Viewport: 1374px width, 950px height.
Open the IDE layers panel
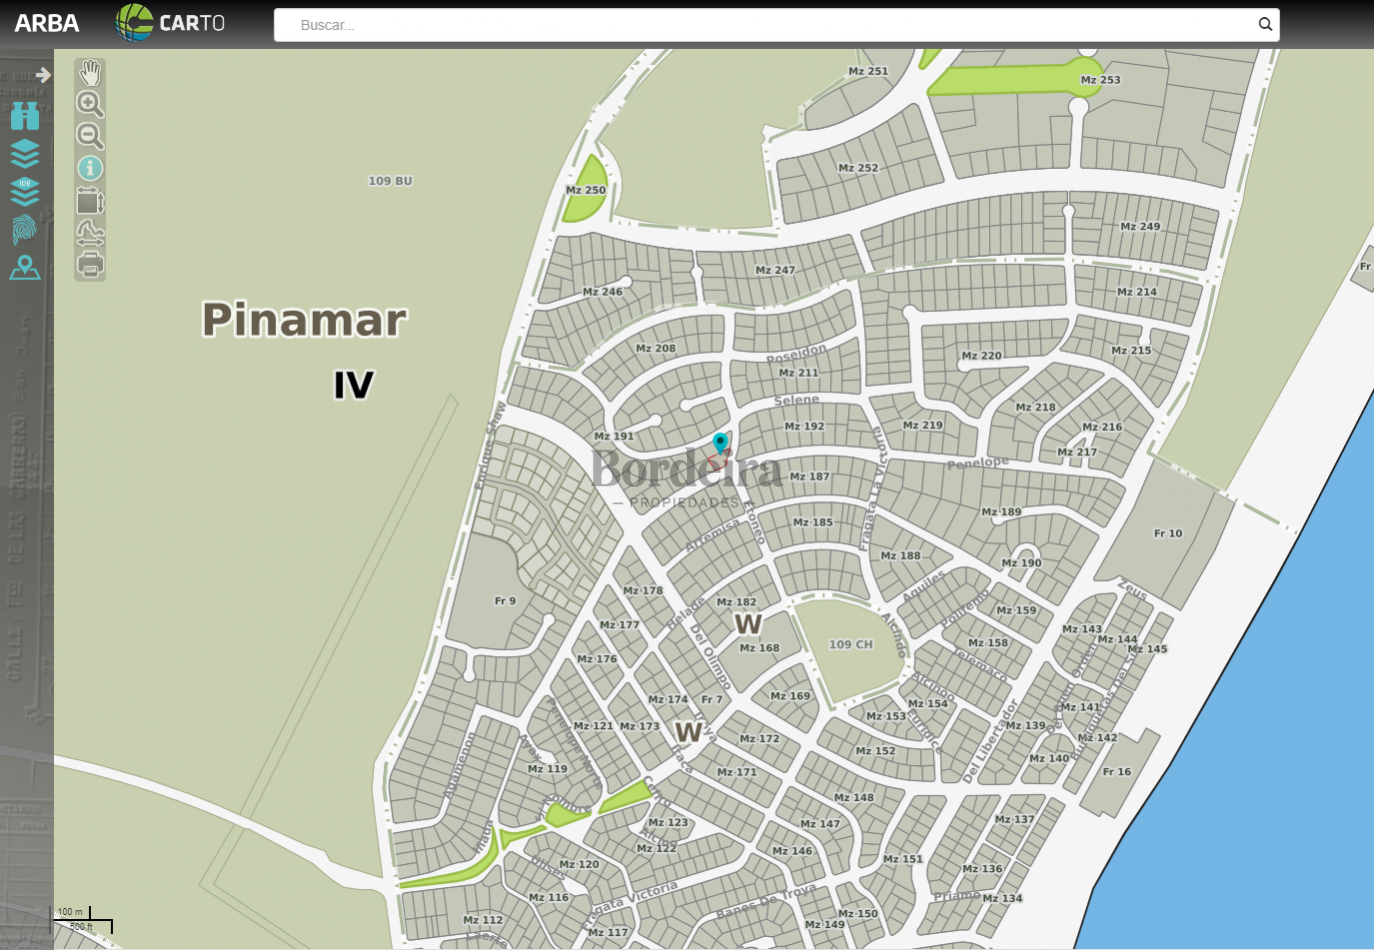(25, 190)
